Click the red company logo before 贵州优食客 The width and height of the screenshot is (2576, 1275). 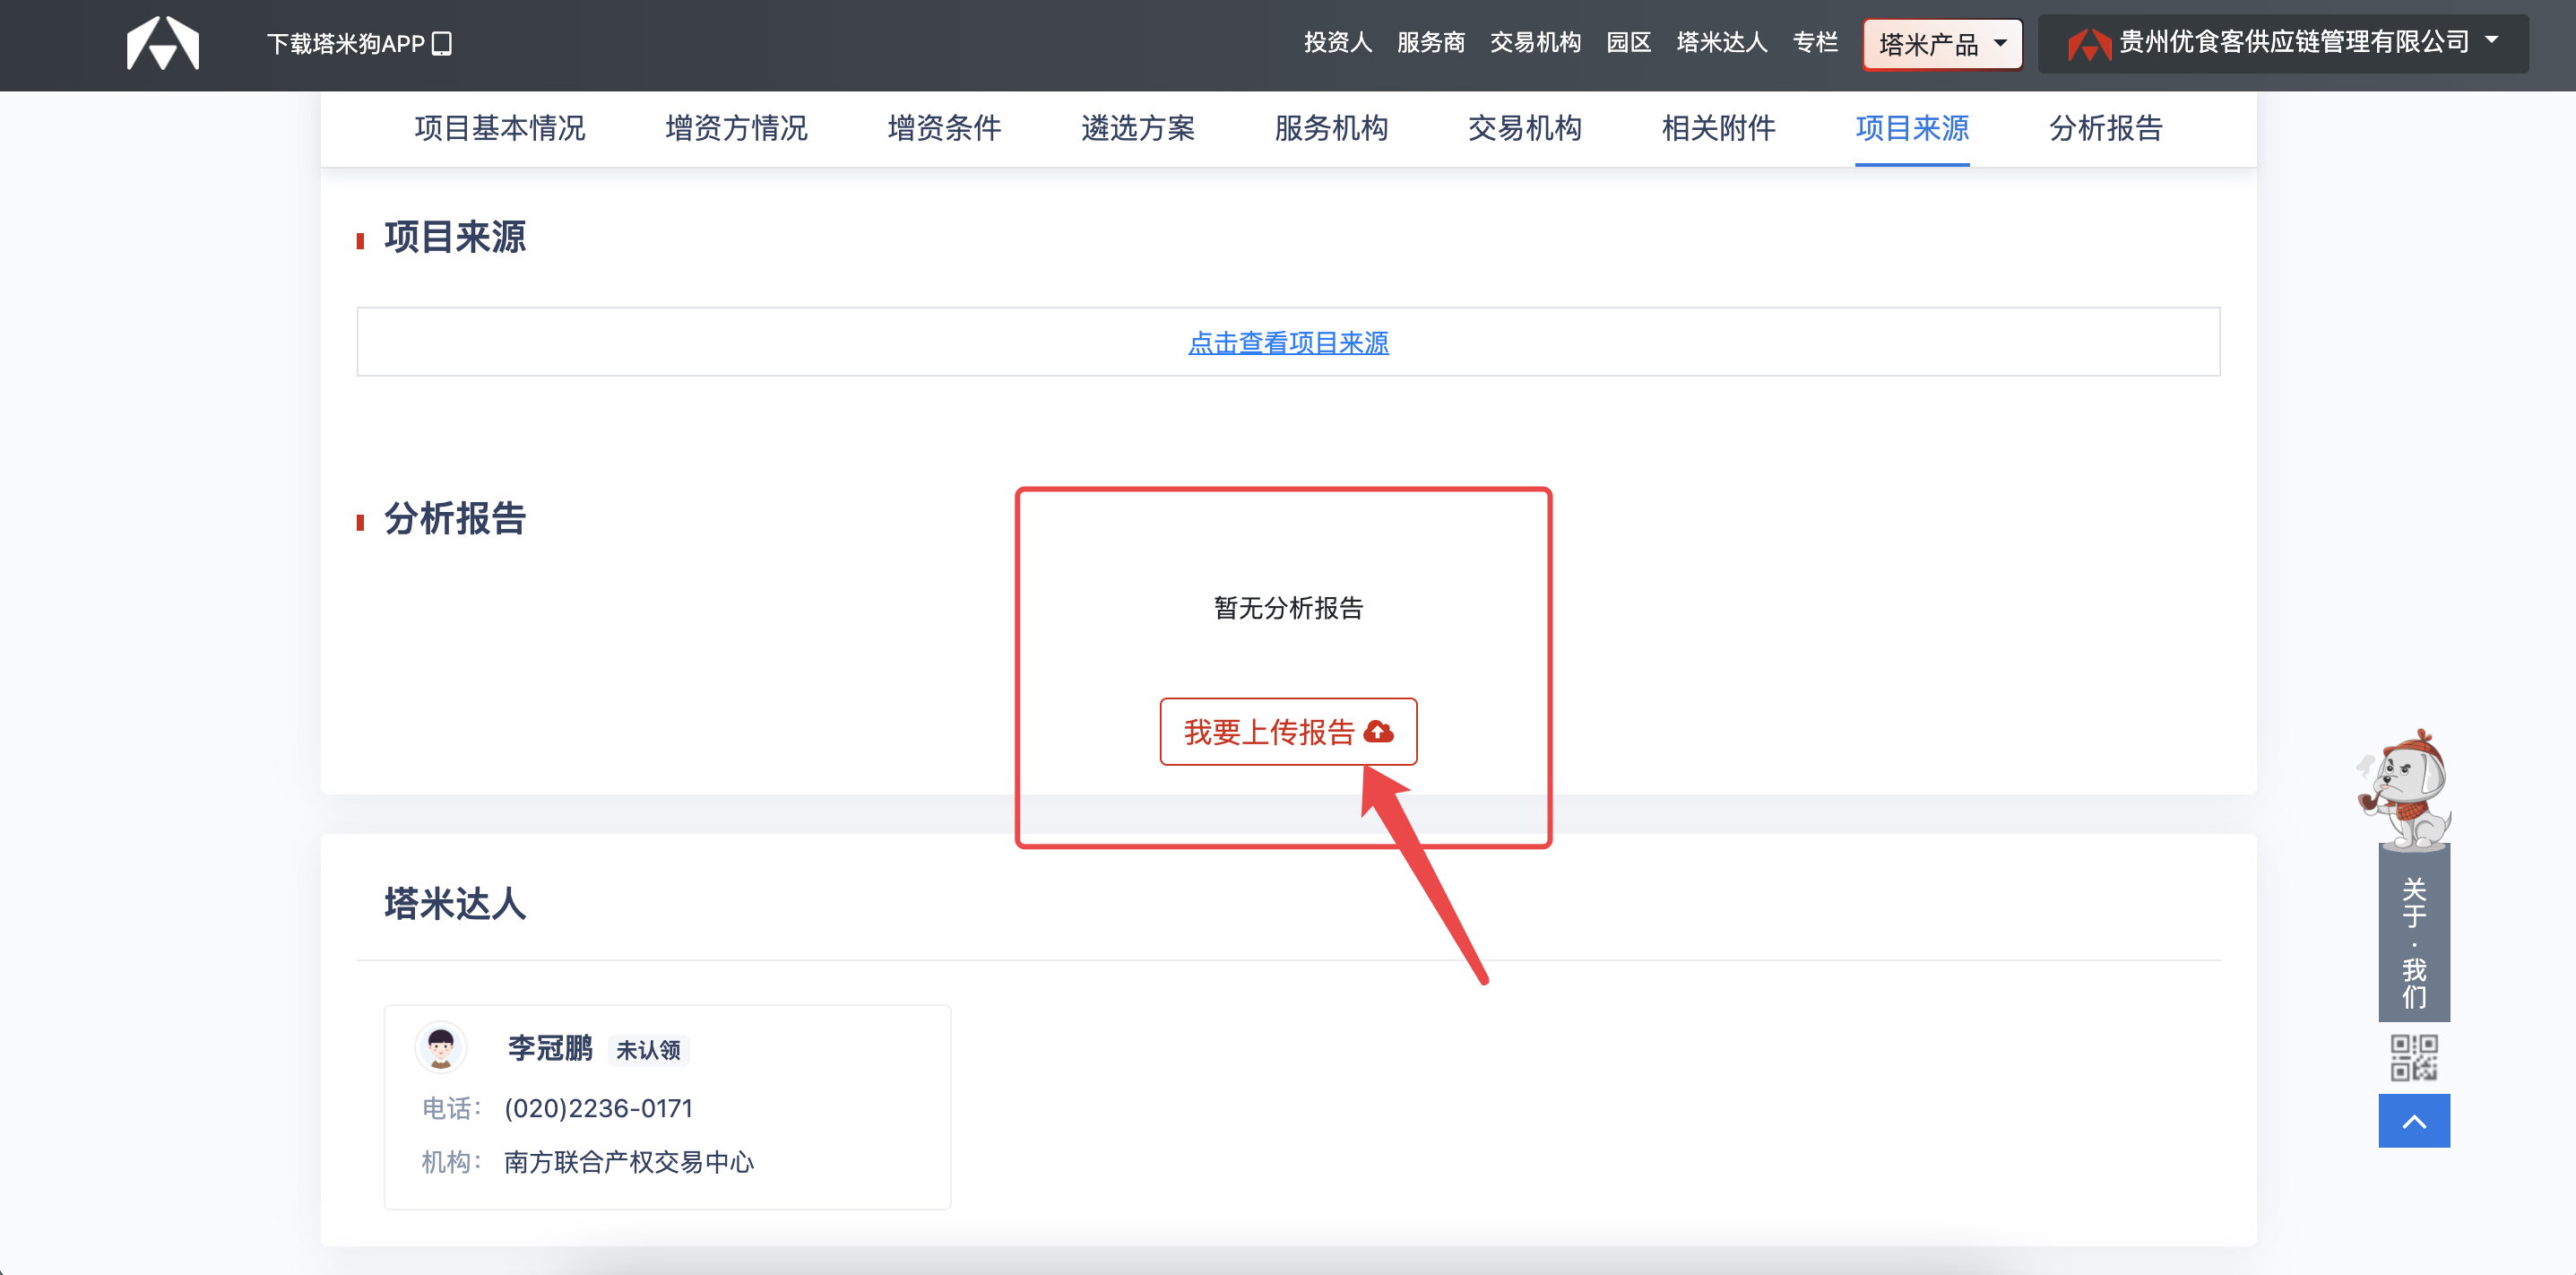[2089, 43]
